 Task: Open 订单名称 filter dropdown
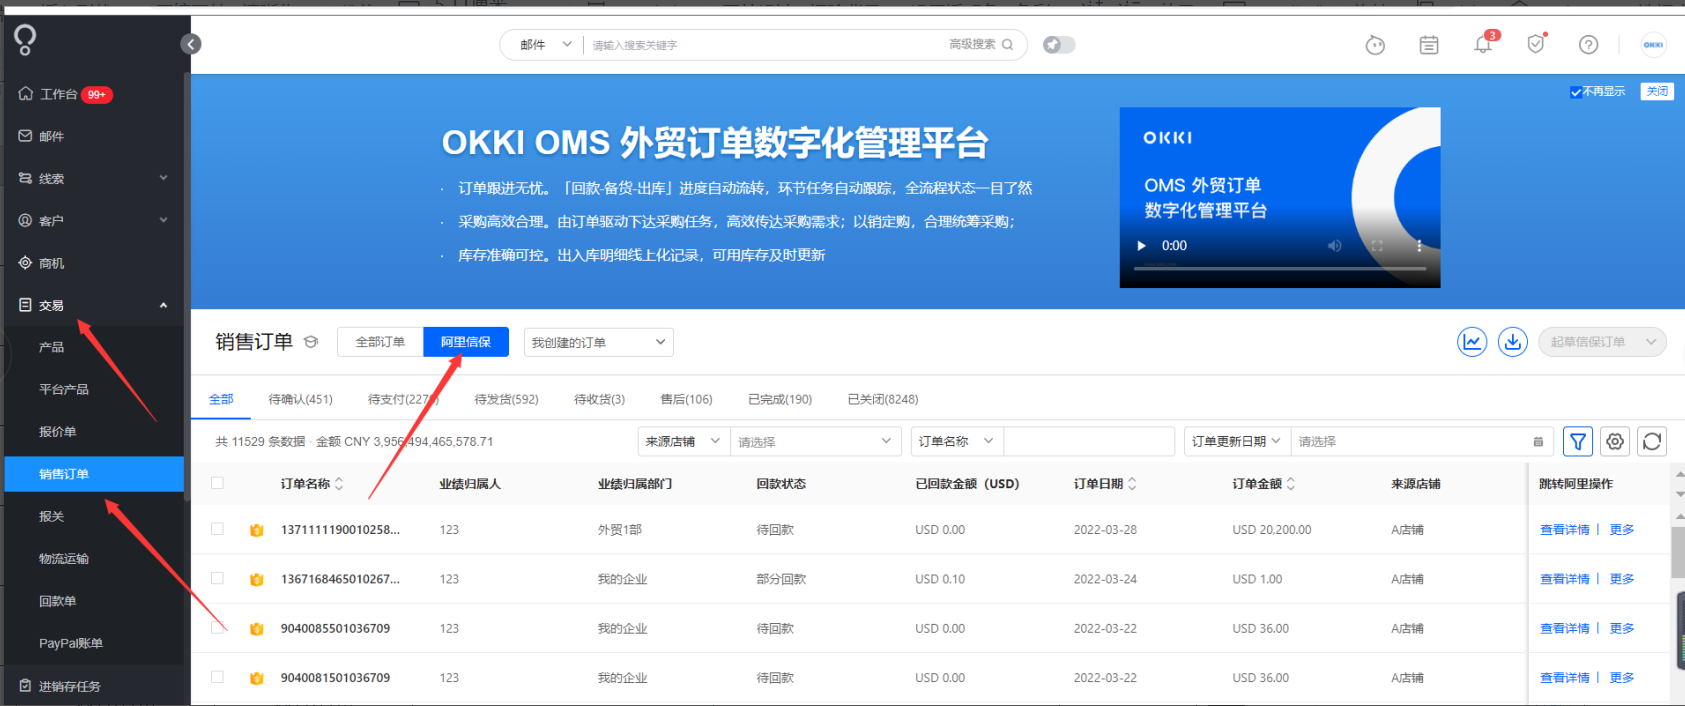click(x=957, y=441)
